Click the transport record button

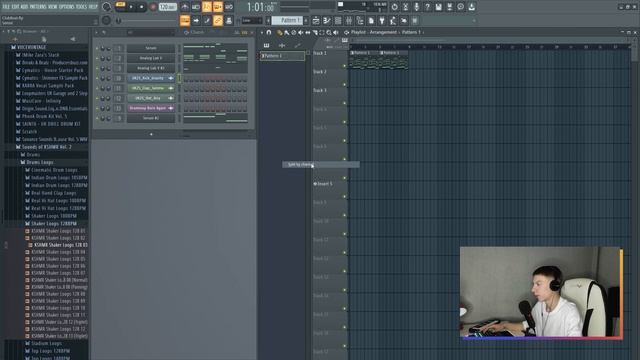click(x=153, y=7)
